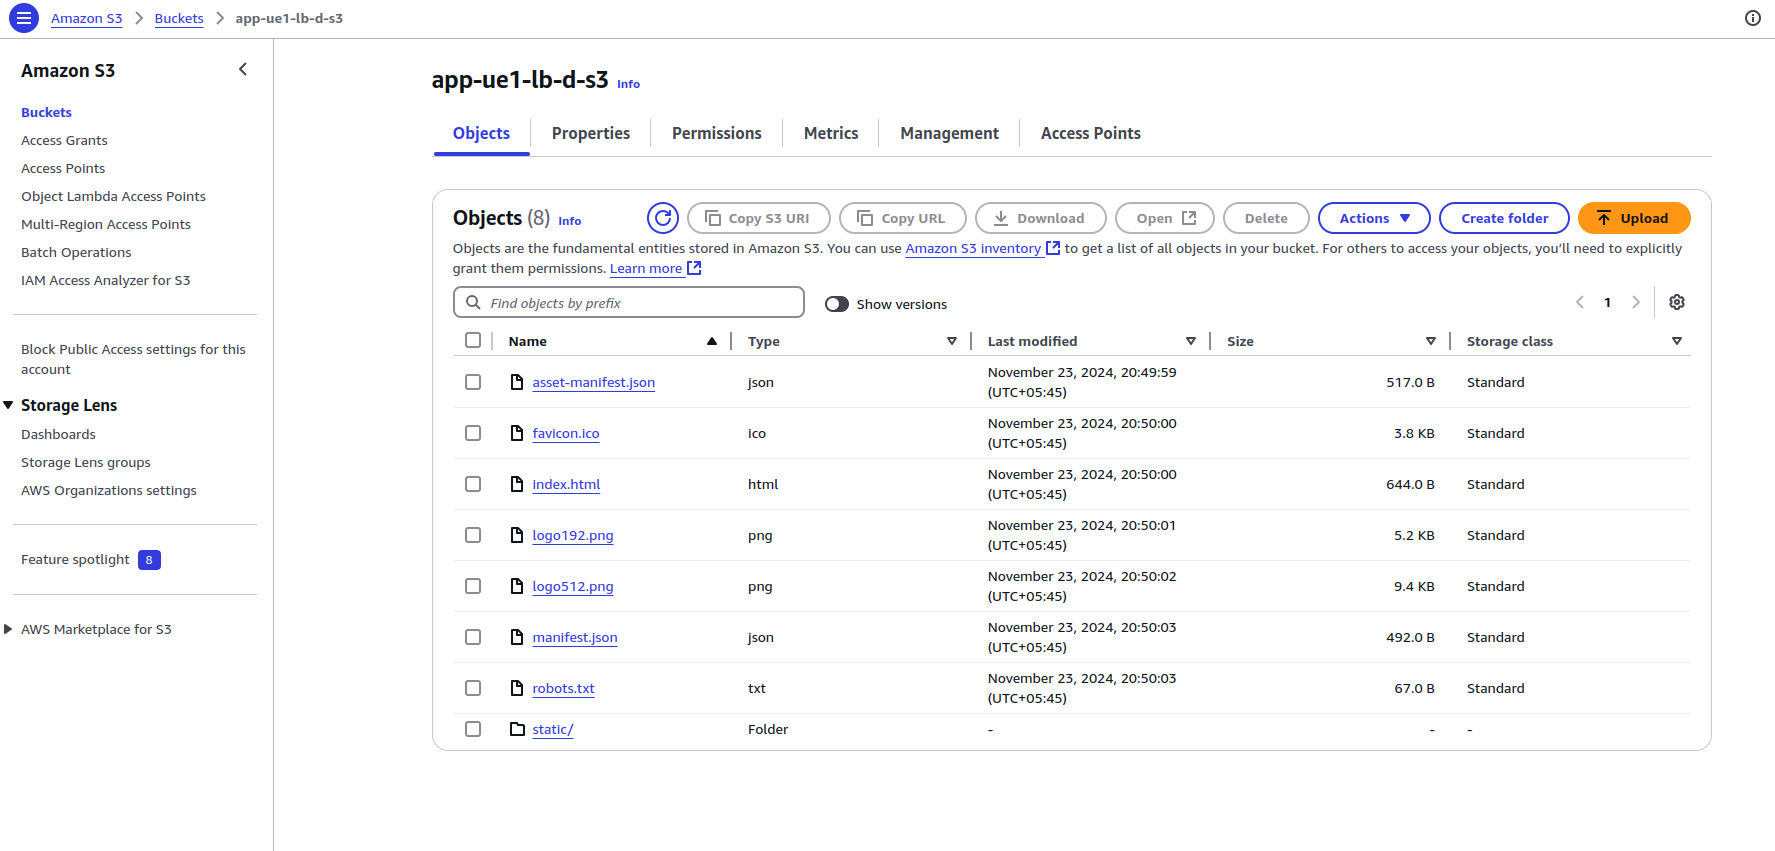Screen dimensions: 1775x851
Task: Check the index.html row checkbox
Action: click(473, 484)
